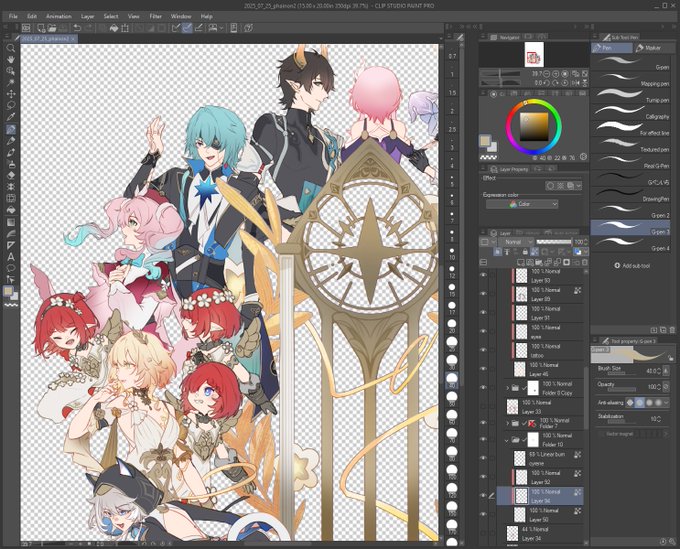Screen dimensions: 680x549
Task: Hide the Layer 52 eye icon
Action: pyautogui.click(x=483, y=477)
